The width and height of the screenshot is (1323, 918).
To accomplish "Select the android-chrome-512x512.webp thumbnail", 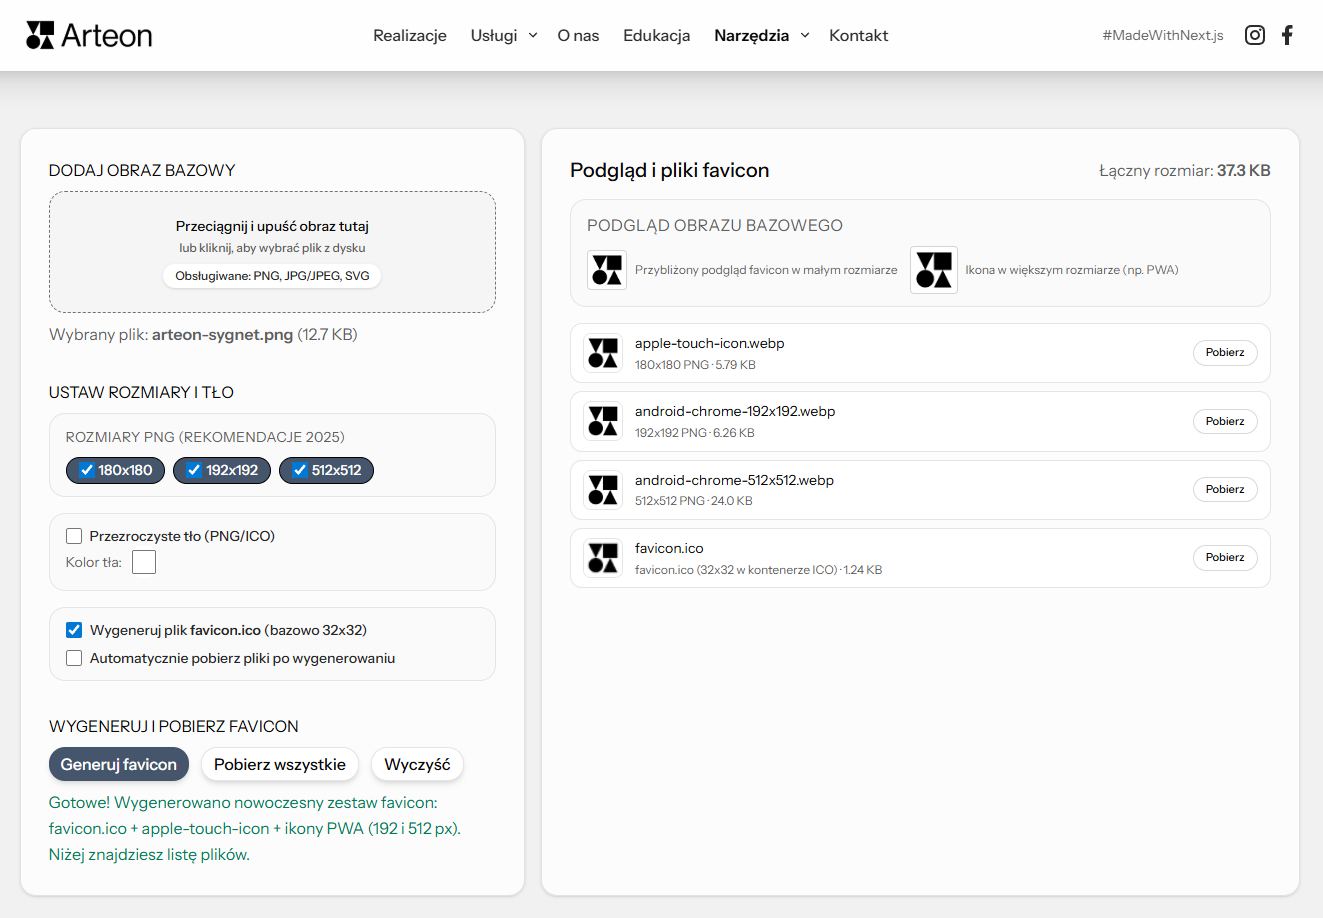I will tap(603, 489).
